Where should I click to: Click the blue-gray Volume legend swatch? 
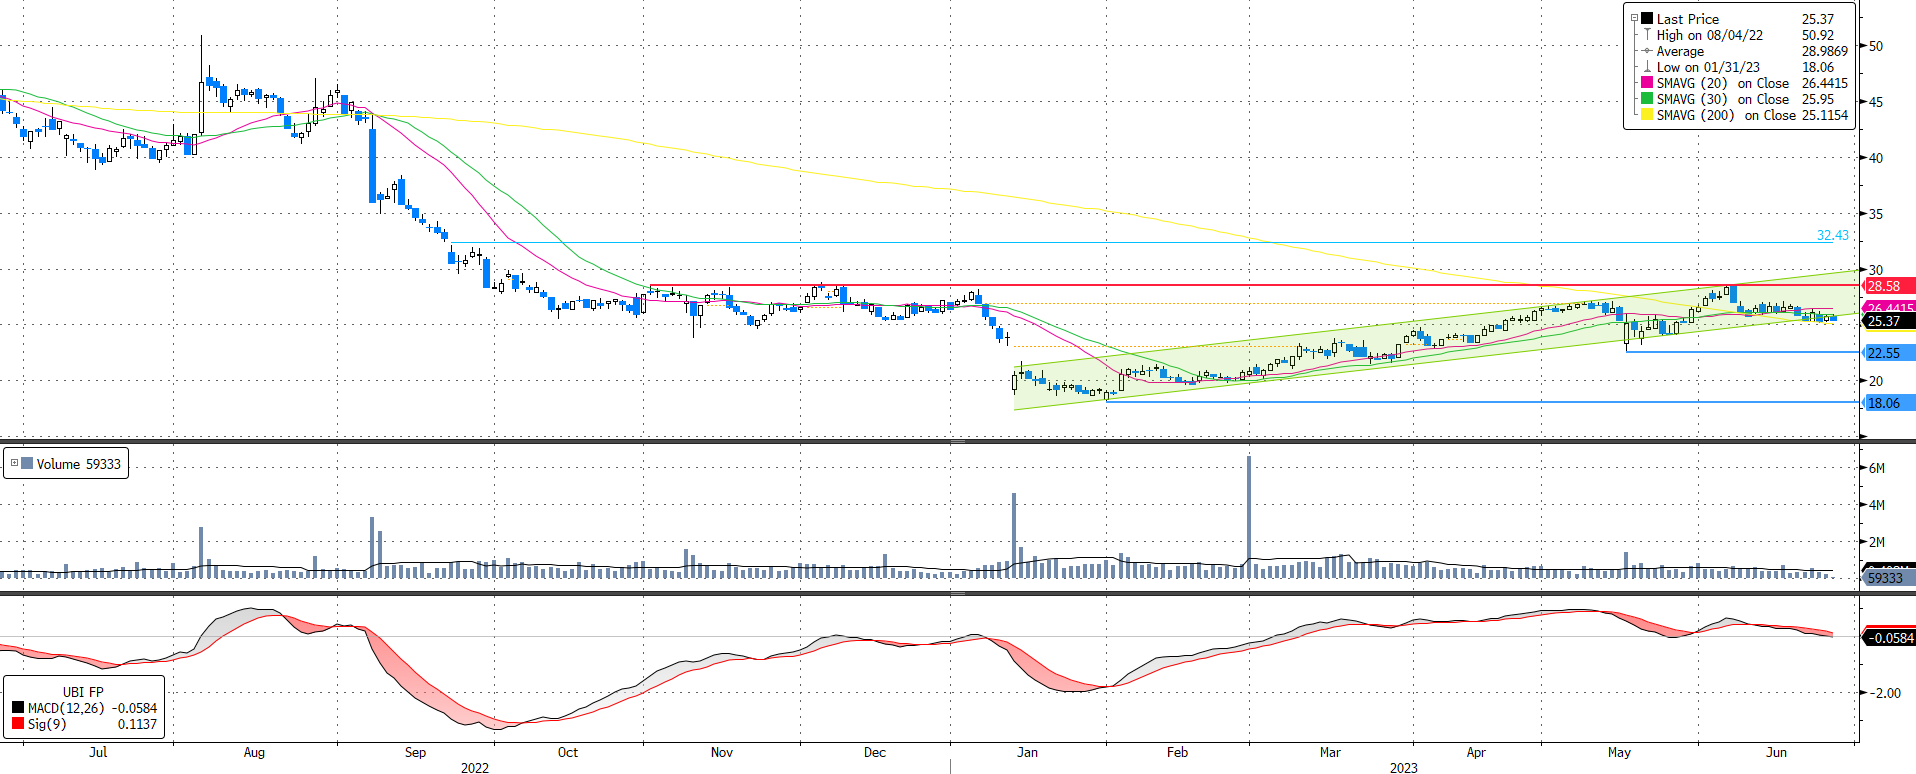pyautogui.click(x=27, y=463)
